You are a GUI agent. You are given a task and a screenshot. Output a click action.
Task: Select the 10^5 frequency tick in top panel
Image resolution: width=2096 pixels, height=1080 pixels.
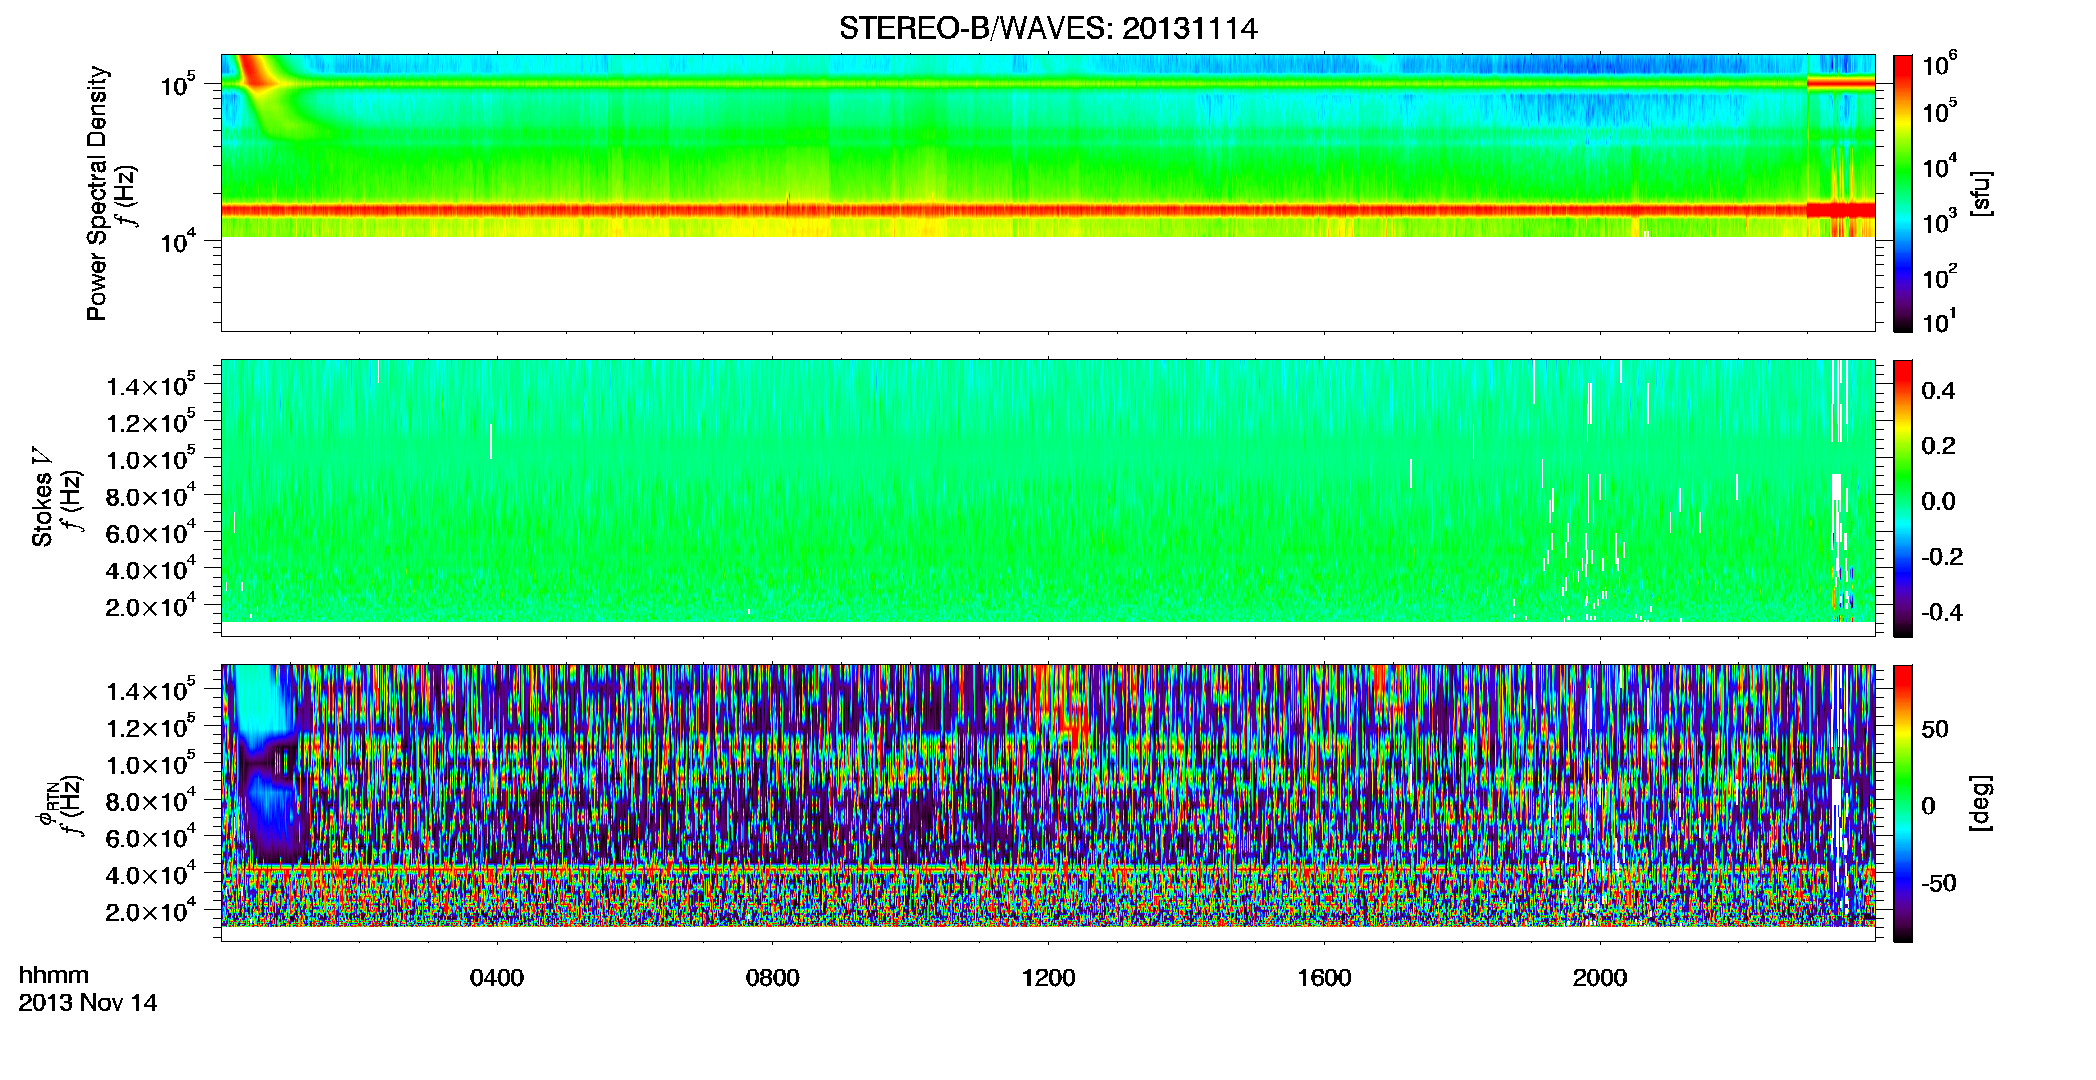click(x=177, y=85)
